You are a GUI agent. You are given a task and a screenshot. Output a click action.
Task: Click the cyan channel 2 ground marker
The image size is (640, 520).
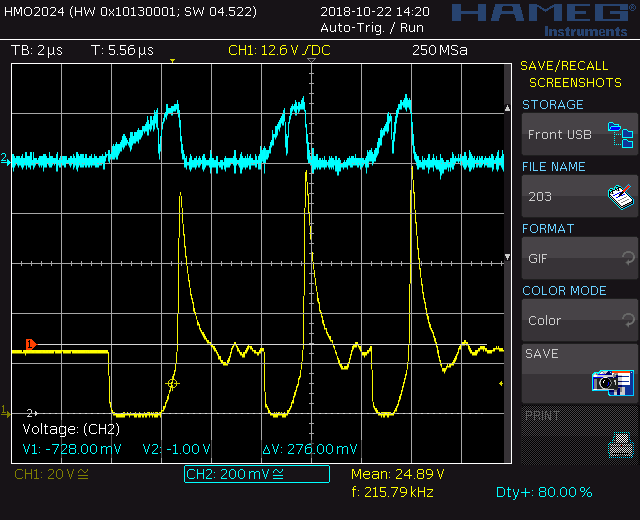pos(5,159)
